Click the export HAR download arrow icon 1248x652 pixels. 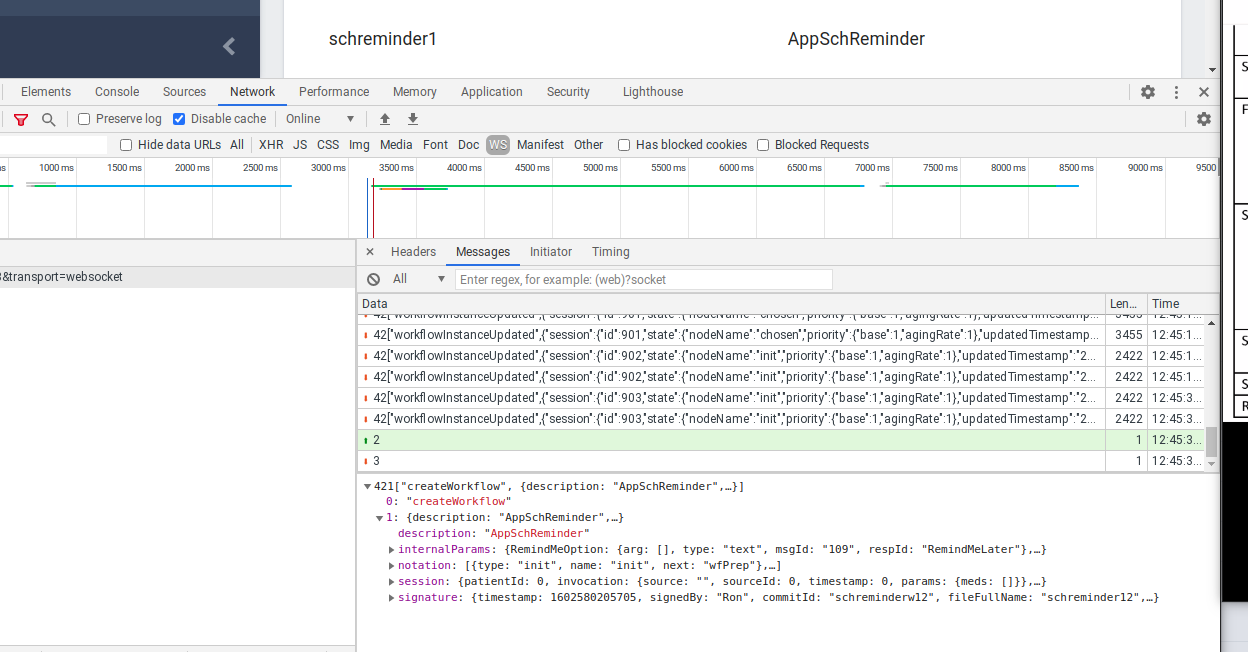[413, 119]
